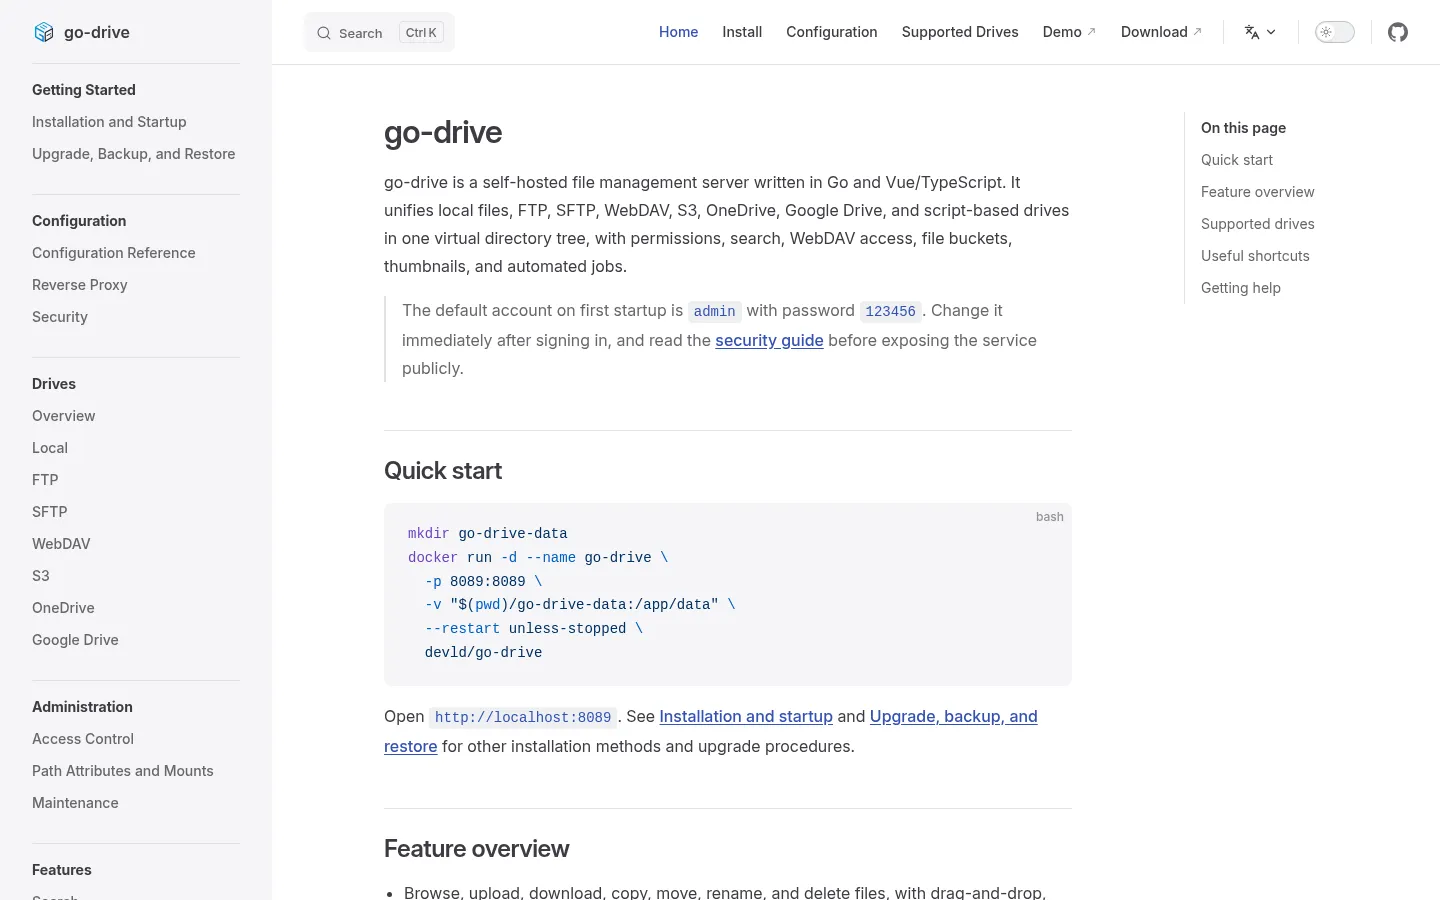Viewport: 1440px width, 900px height.
Task: Click the search magnifier icon
Action: click(x=324, y=33)
